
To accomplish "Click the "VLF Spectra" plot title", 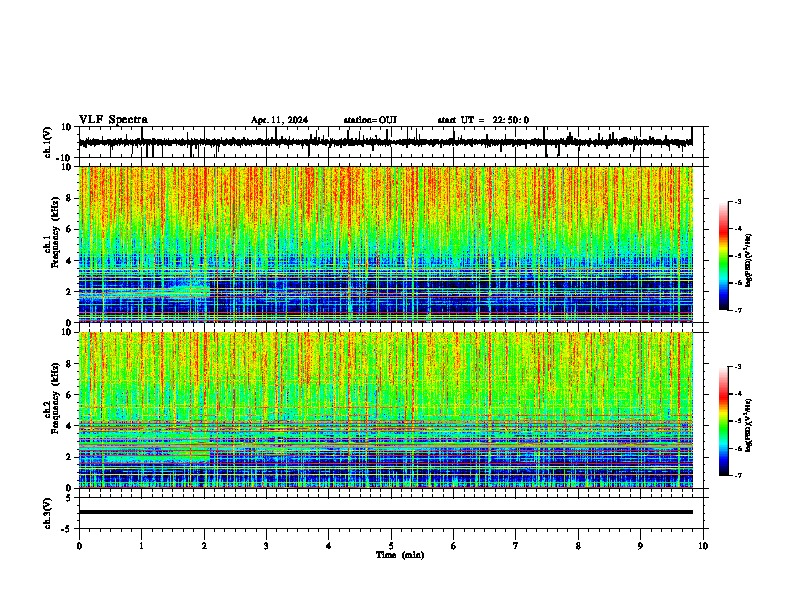I will 113,120.
